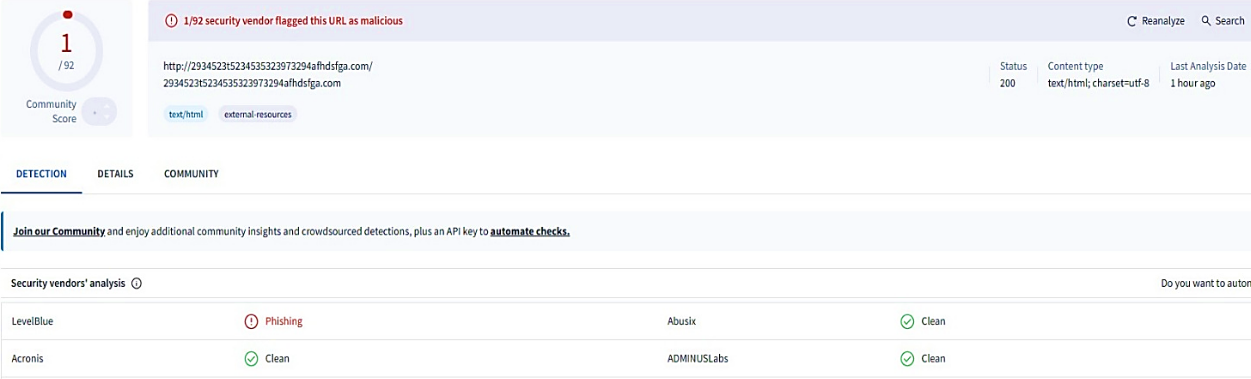This screenshot has width=1251, height=379.
Task: Click the 1/92 security vendor flagged message
Action: pyautogui.click(x=294, y=21)
